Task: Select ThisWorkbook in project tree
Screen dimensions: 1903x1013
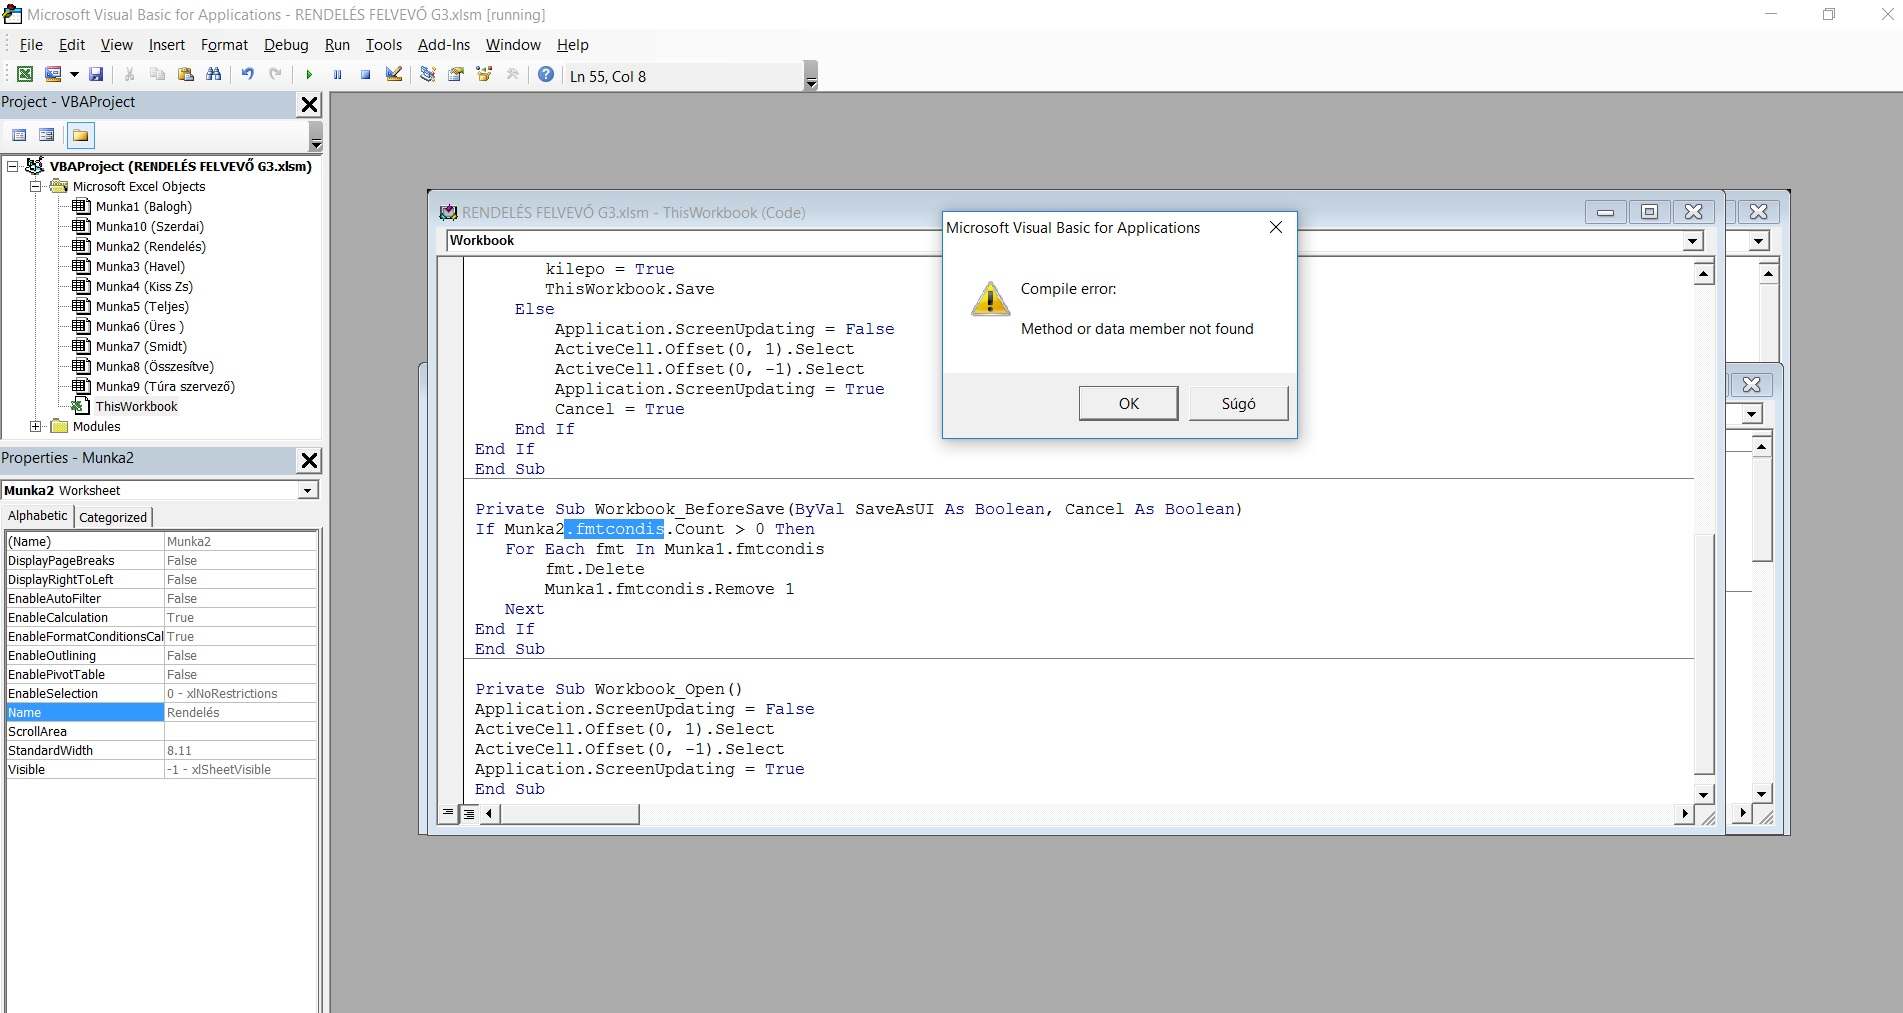Action: [136, 406]
